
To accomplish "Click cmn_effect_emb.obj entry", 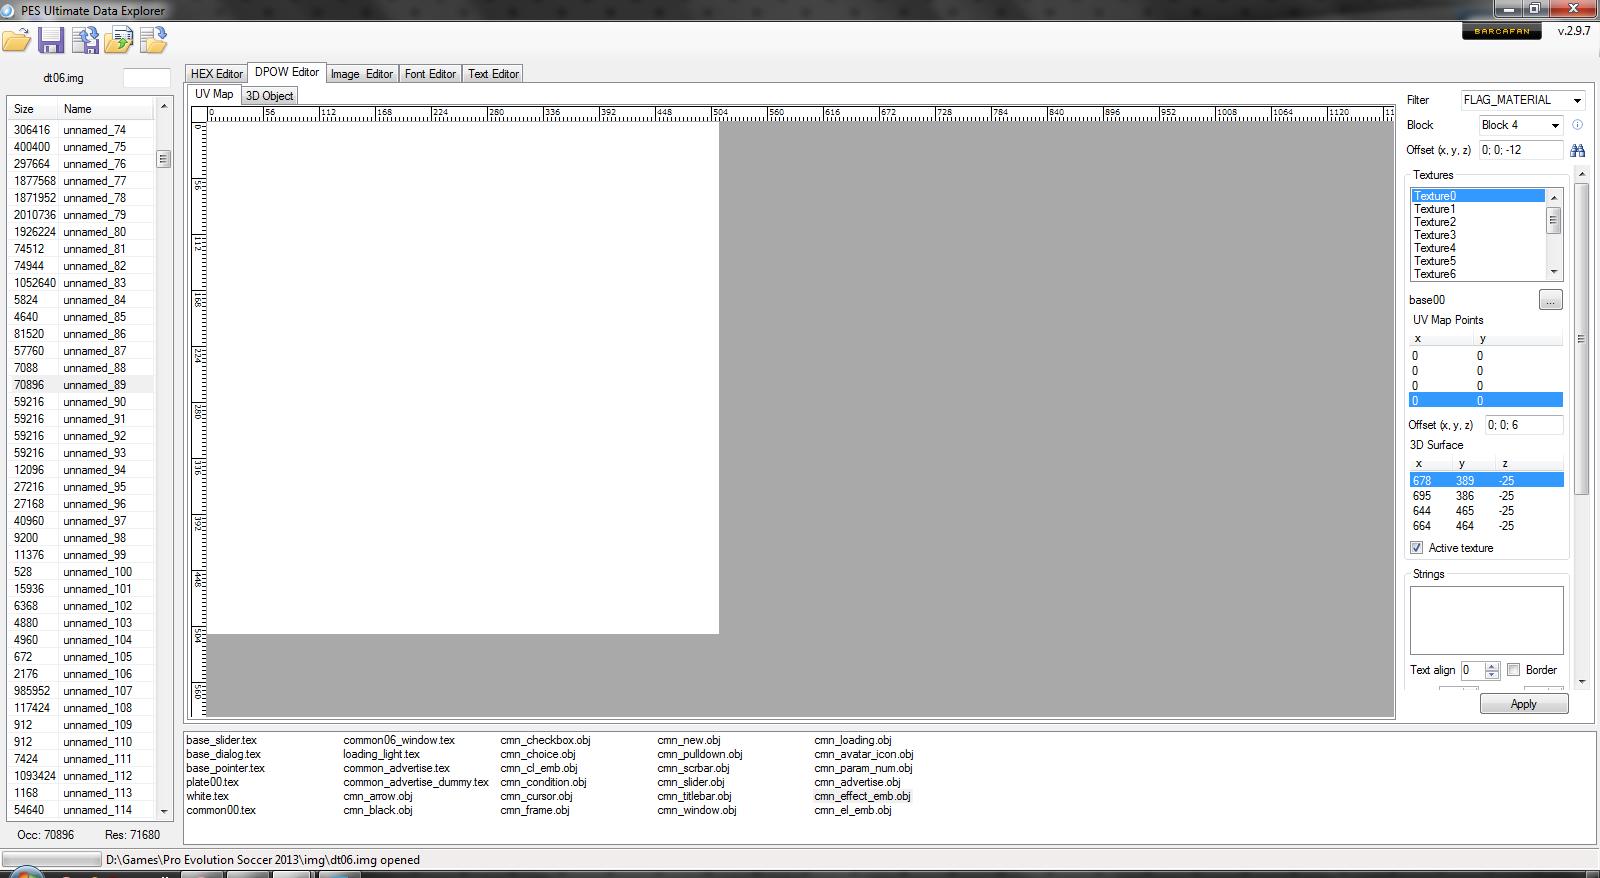I will pyautogui.click(x=862, y=796).
